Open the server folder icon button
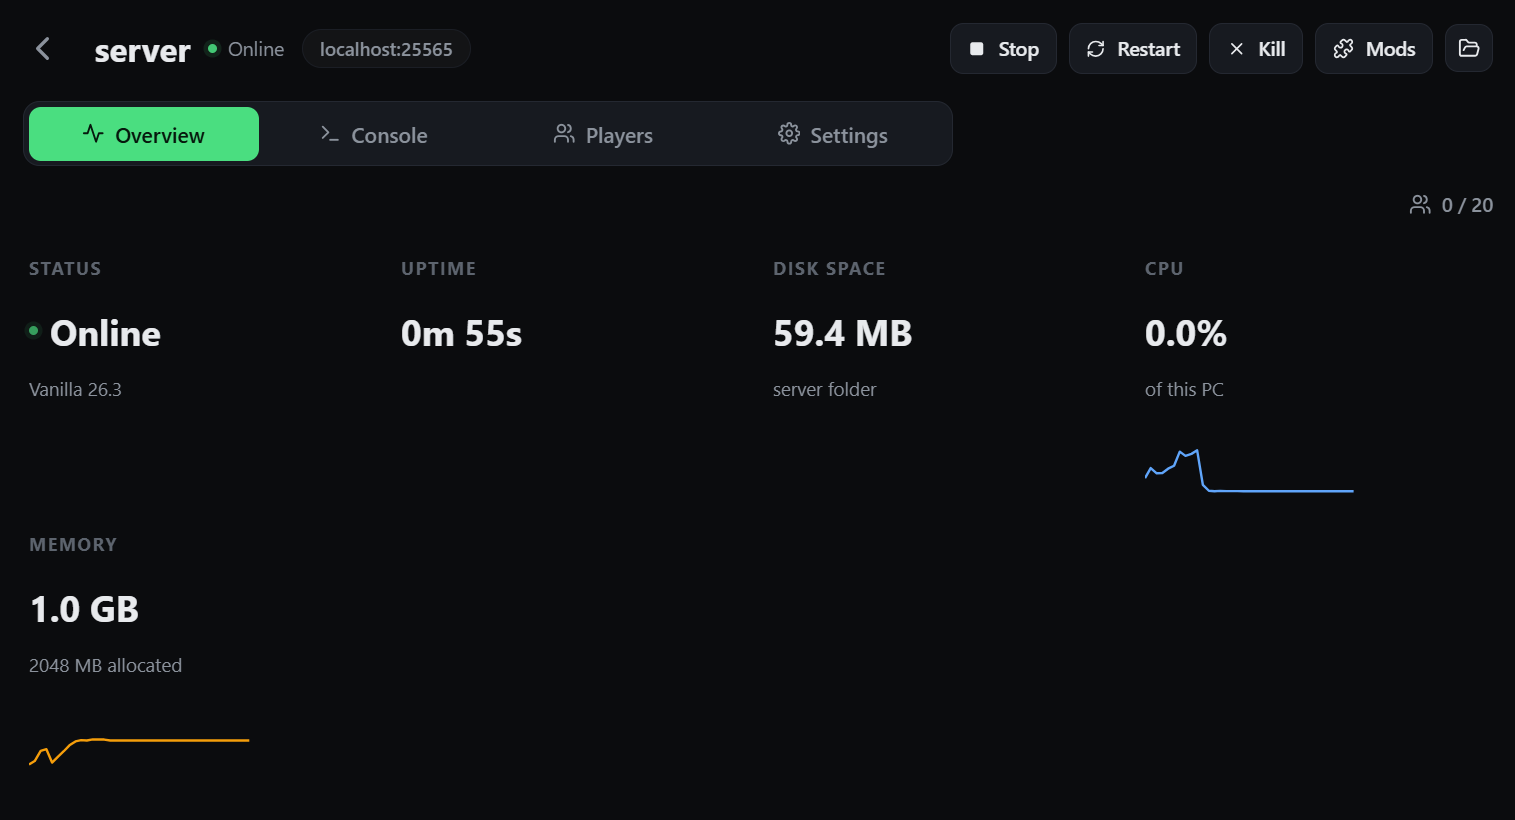Viewport: 1515px width, 820px height. point(1469,49)
